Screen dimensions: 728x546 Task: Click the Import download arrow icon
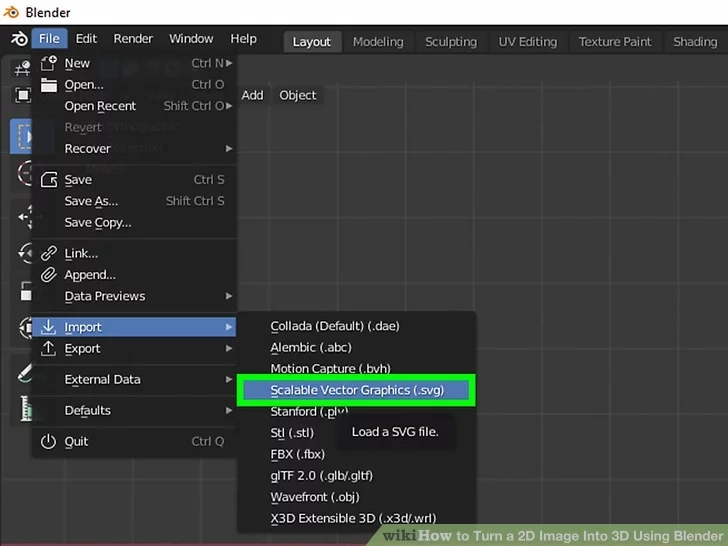[48, 327]
